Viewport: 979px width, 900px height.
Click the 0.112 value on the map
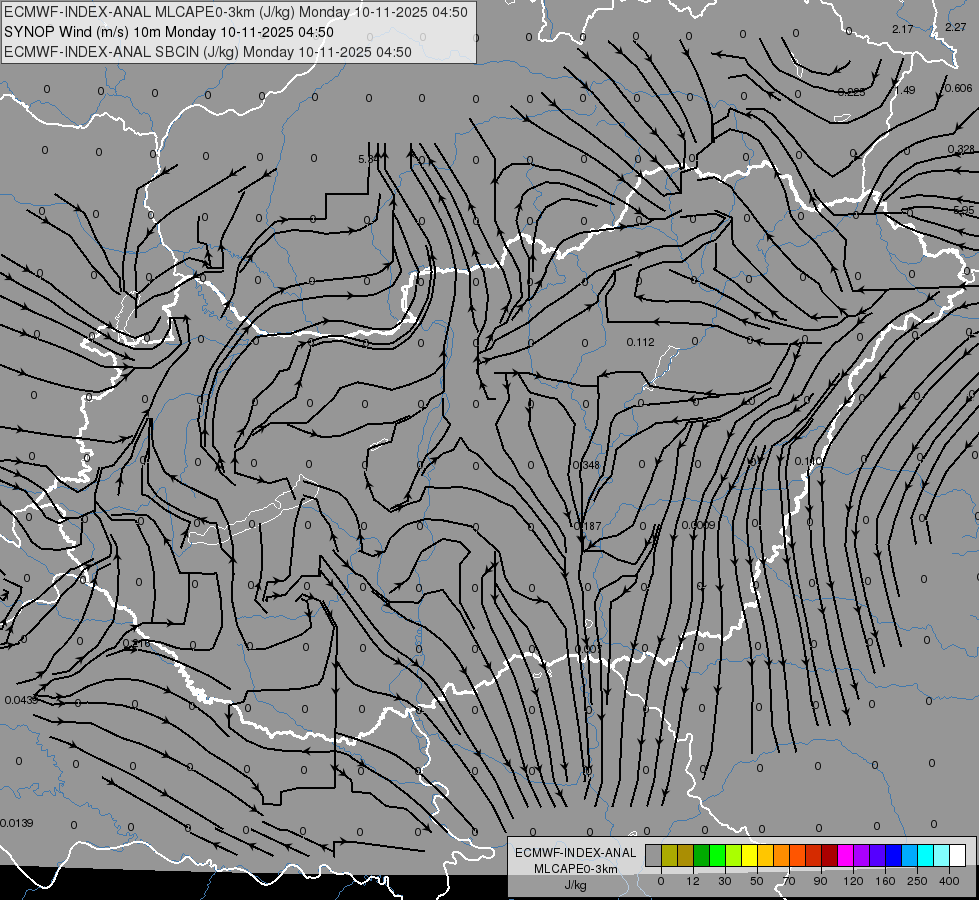641,342
